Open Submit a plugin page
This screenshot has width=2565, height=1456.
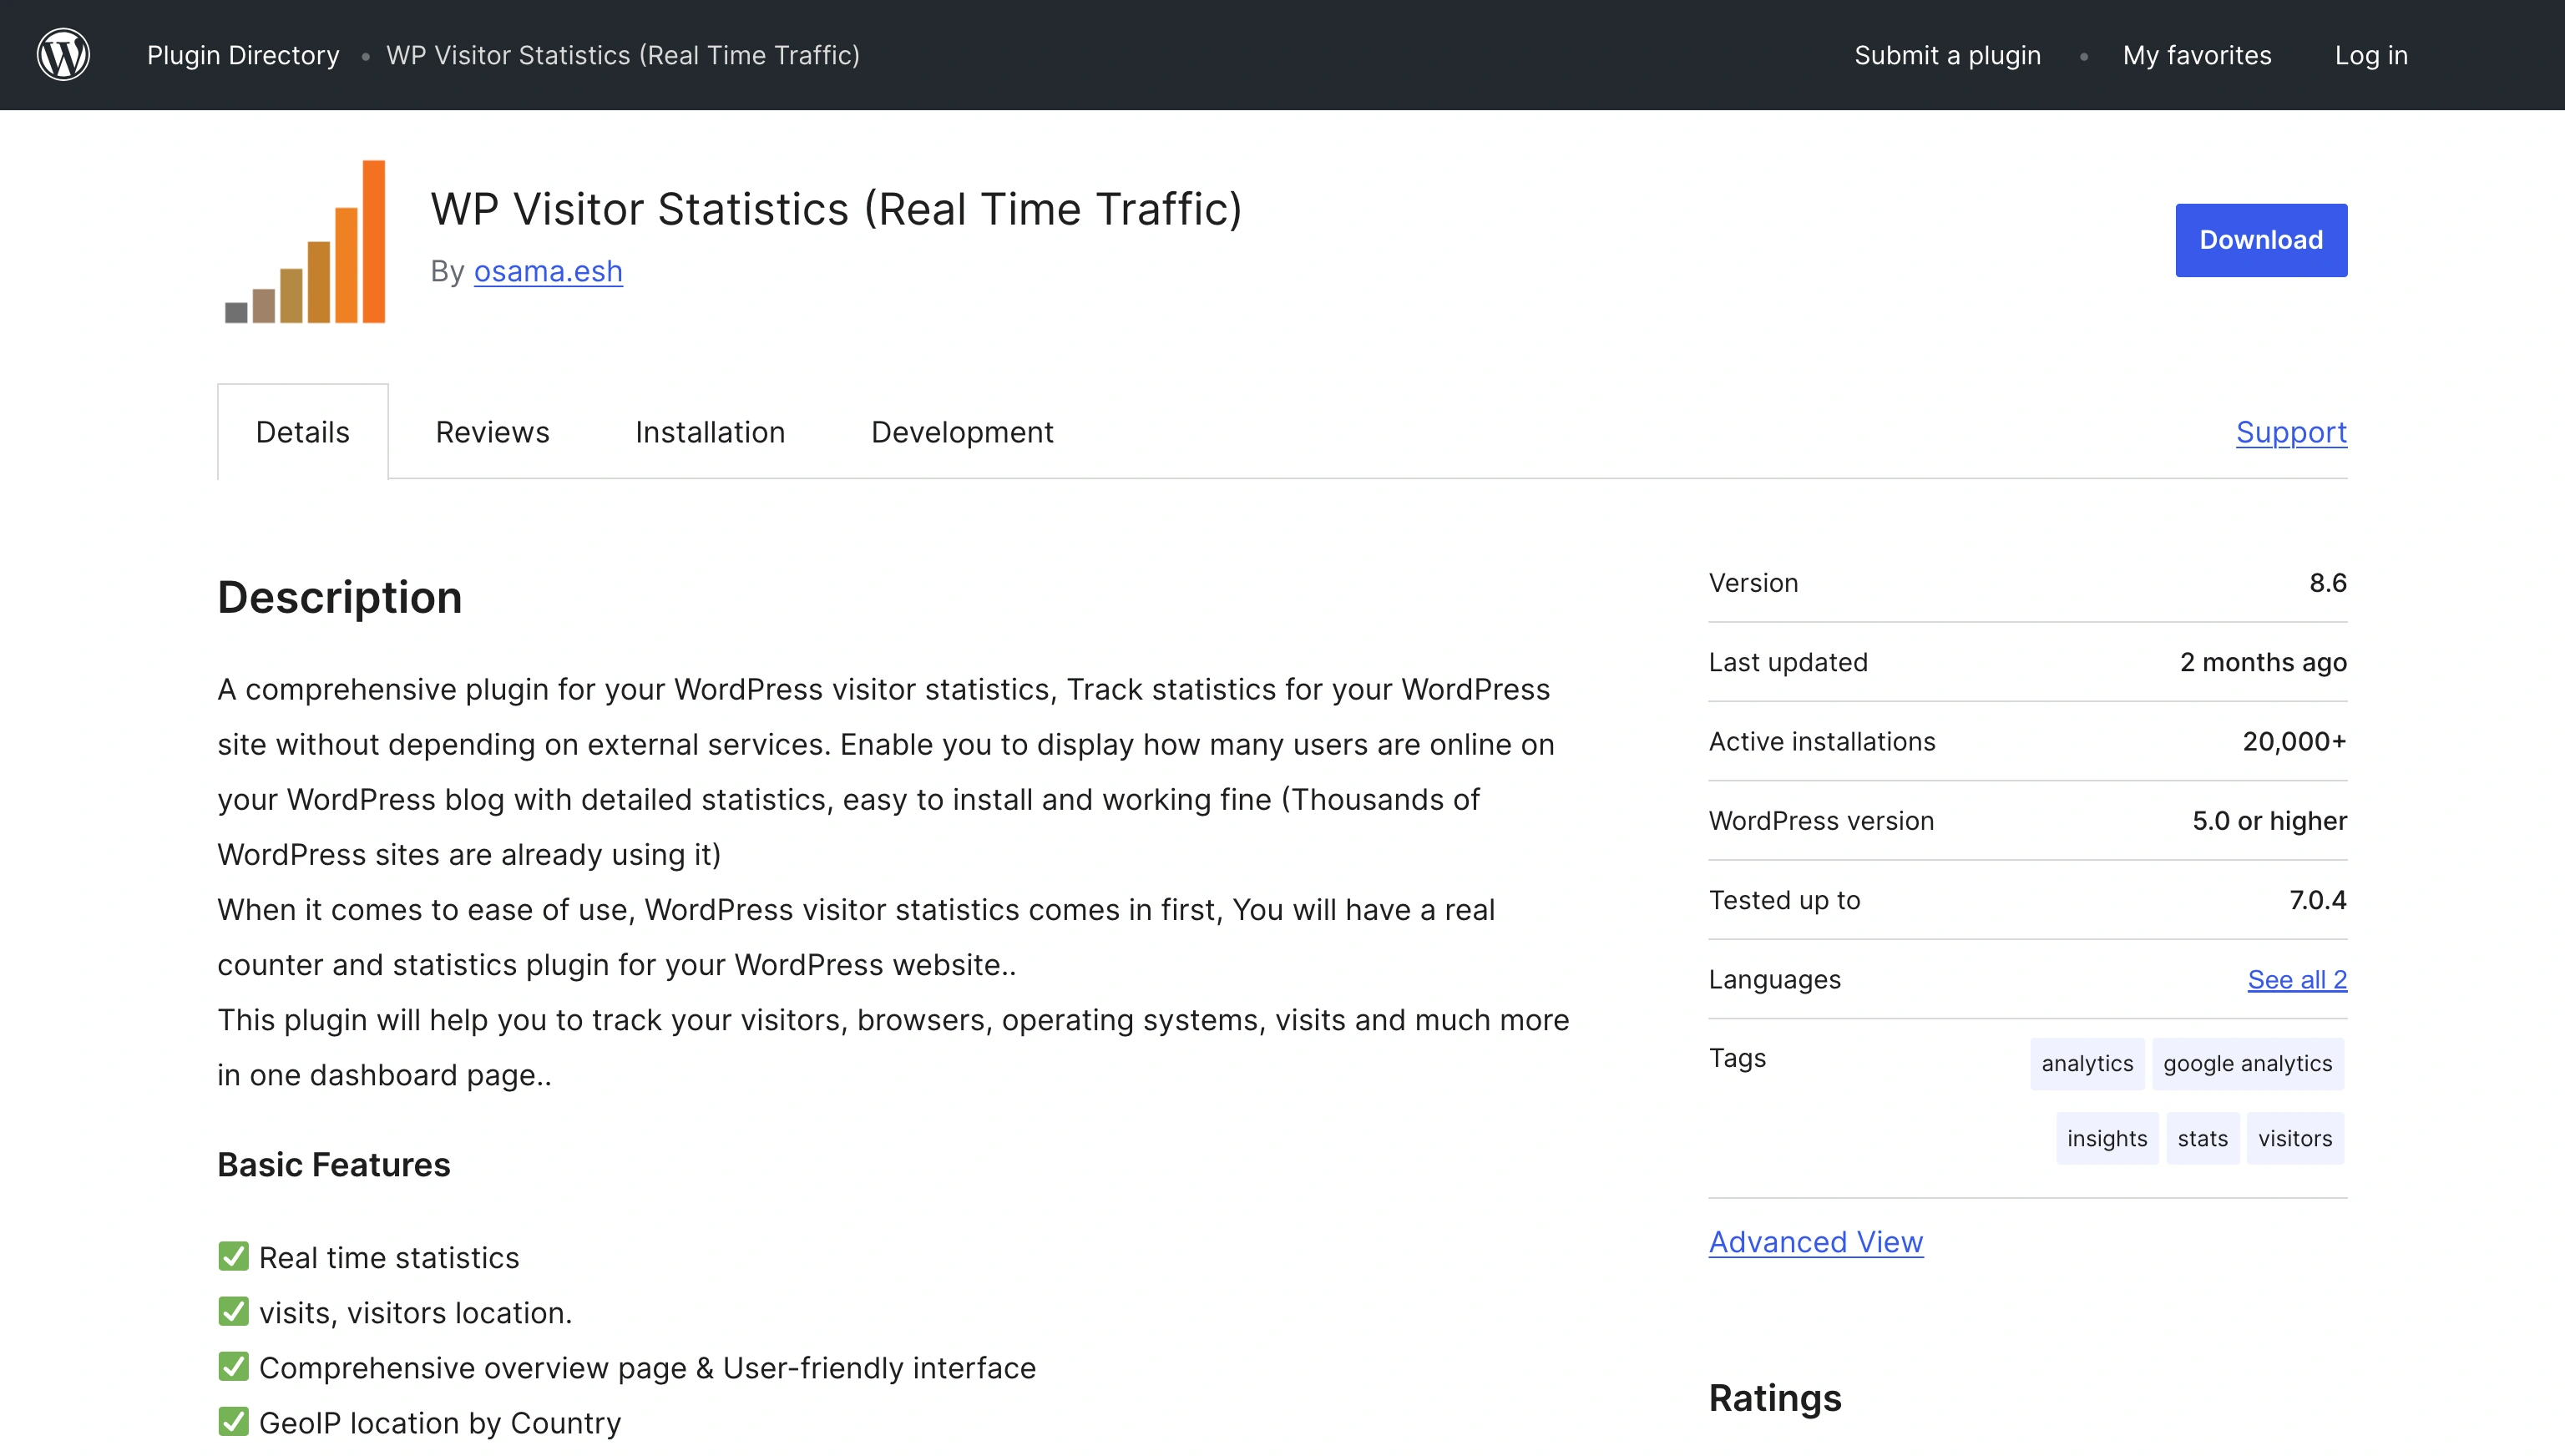[1947, 55]
